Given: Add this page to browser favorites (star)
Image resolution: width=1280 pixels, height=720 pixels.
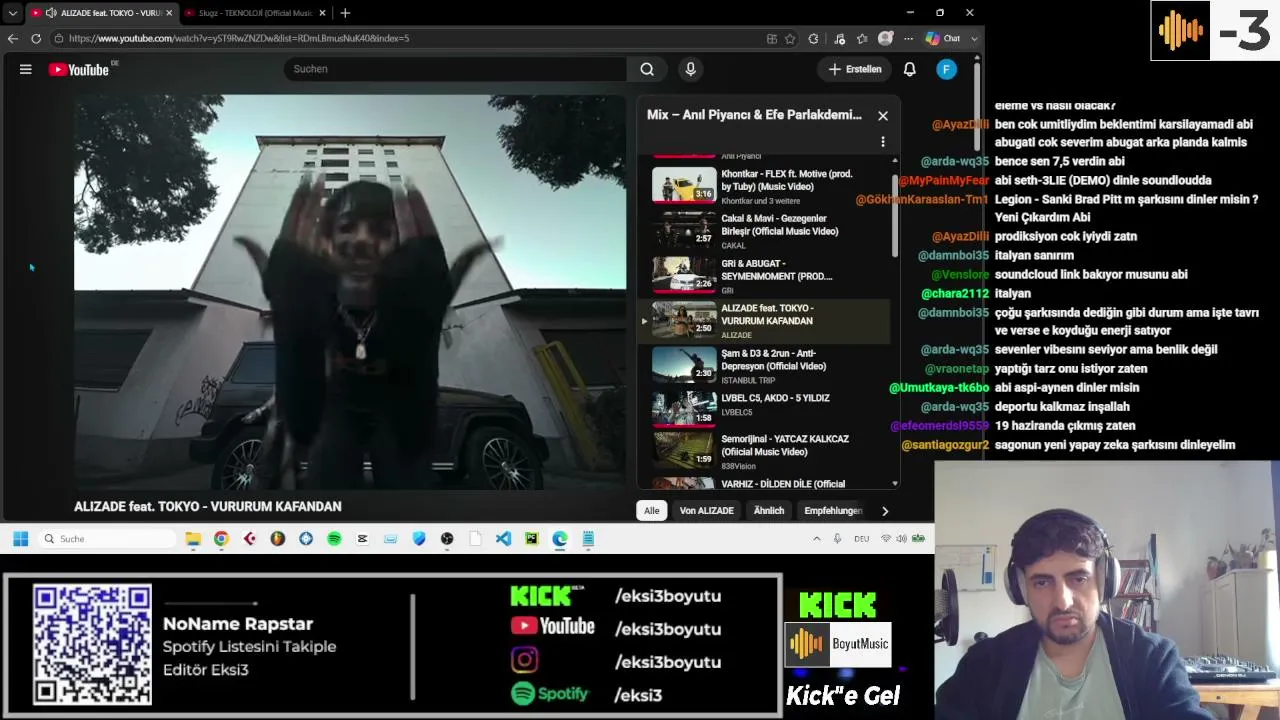Looking at the screenshot, I should click(x=790, y=38).
